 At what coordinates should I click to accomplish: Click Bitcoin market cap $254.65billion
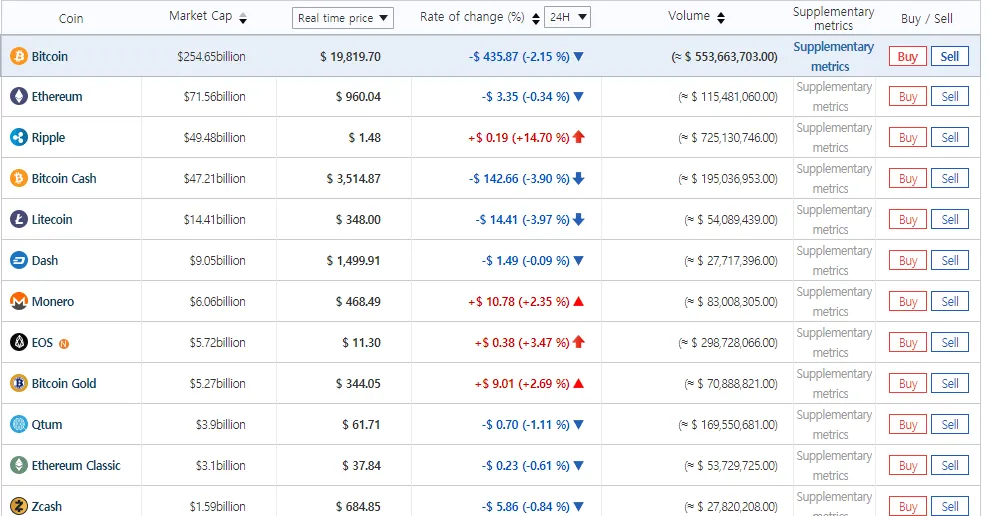pyautogui.click(x=211, y=56)
